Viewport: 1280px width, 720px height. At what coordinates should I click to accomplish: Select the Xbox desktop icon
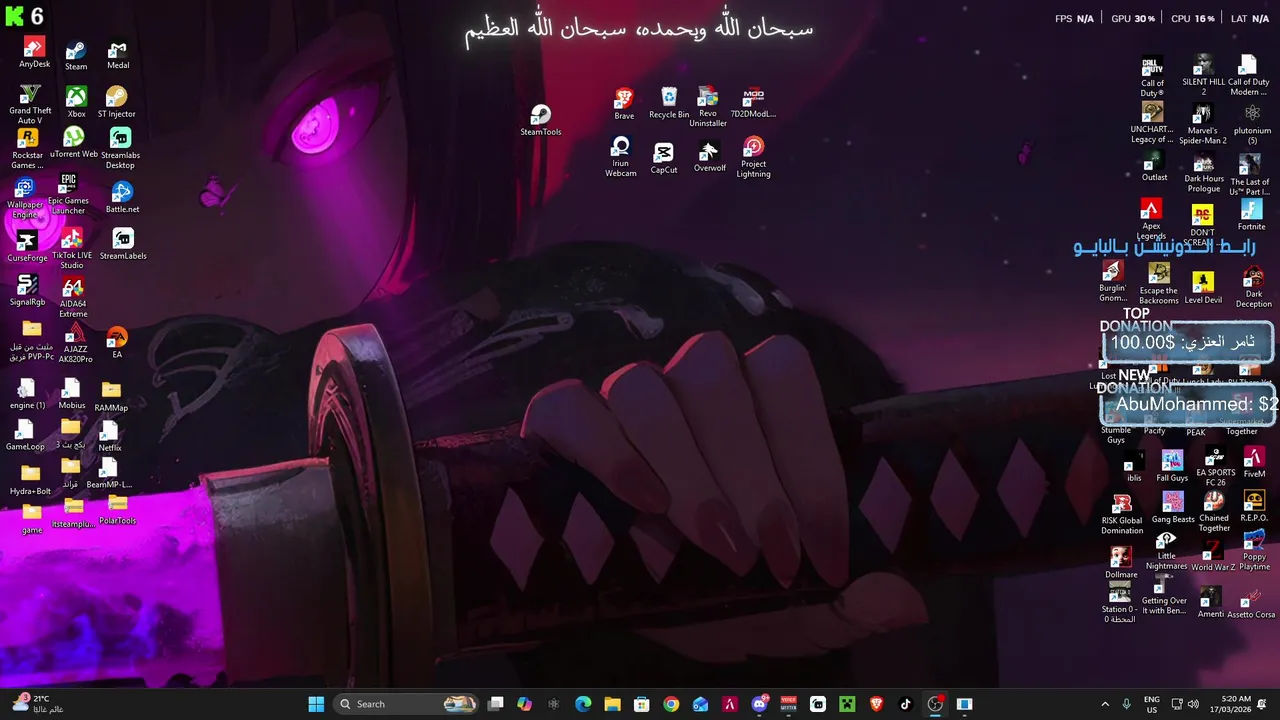[76, 102]
